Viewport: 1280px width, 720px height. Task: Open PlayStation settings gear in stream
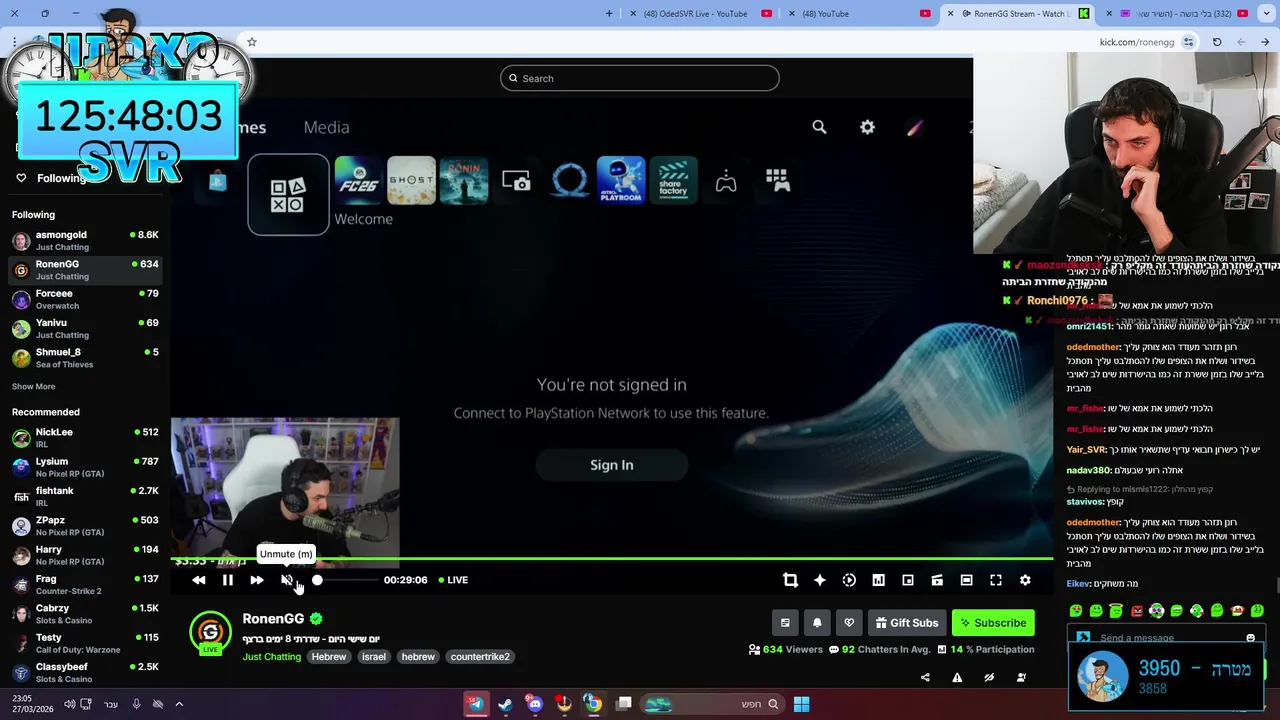[867, 127]
